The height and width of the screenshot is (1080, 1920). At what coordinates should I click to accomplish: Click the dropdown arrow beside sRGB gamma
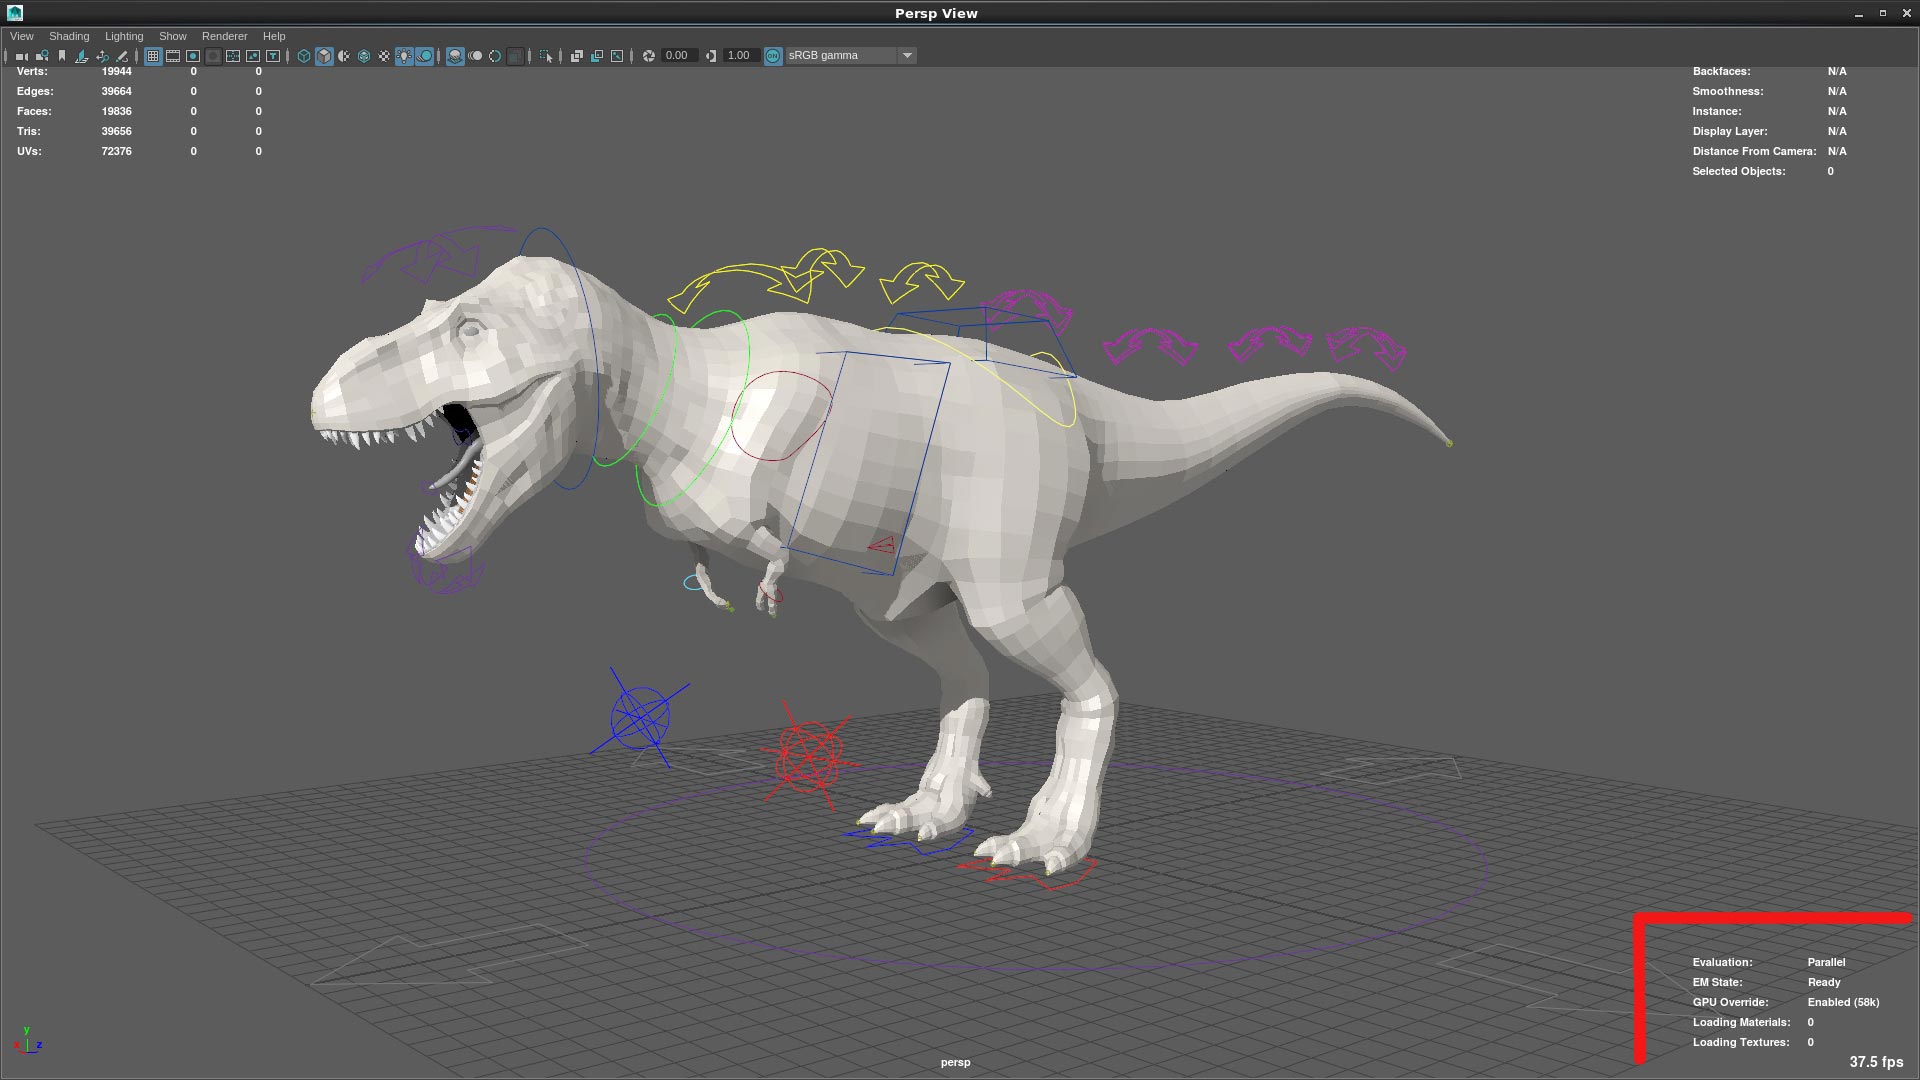(907, 56)
